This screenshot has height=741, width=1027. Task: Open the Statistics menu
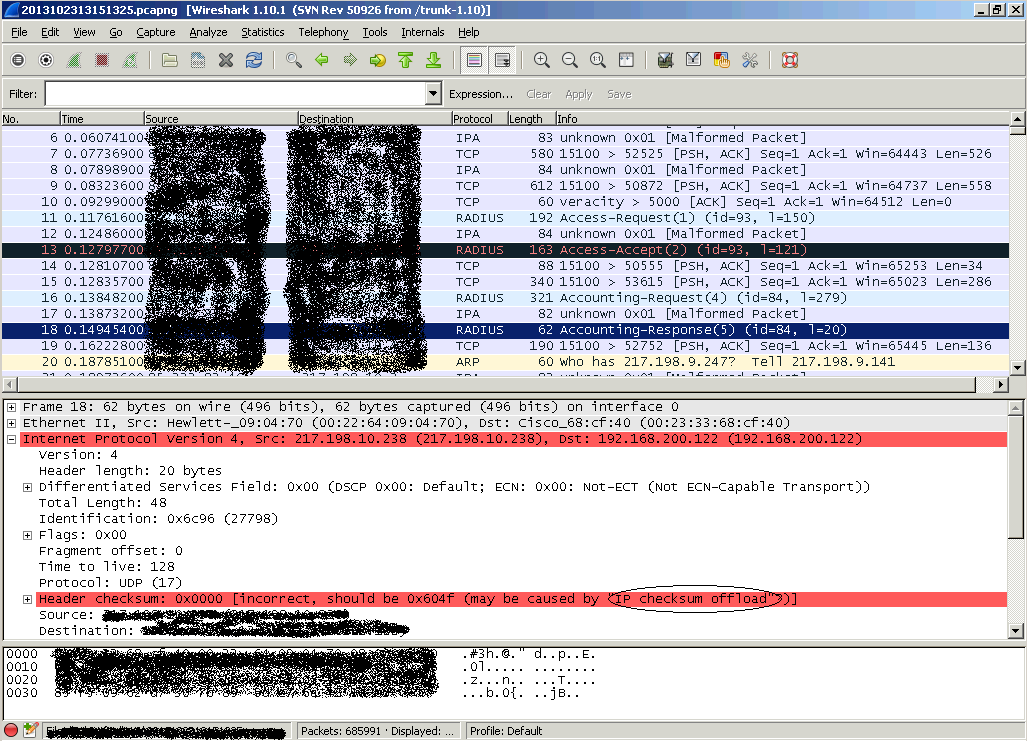point(262,32)
